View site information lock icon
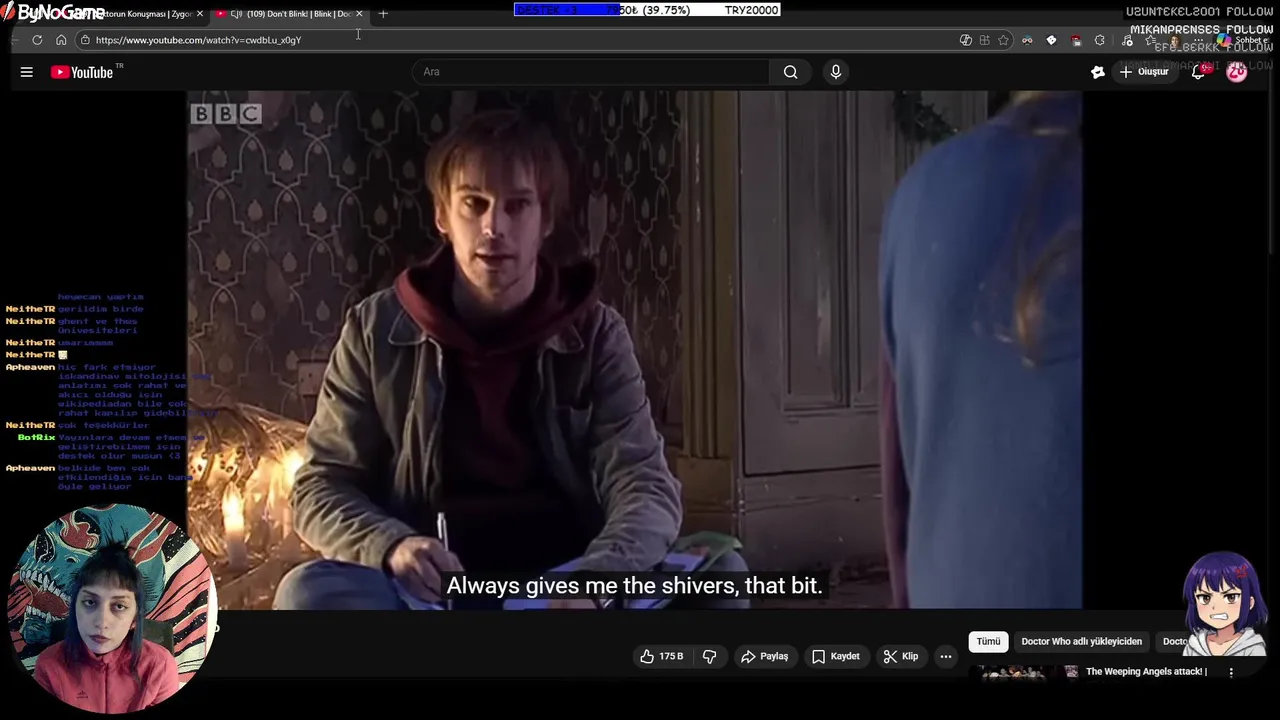Viewport: 1280px width, 720px height. [x=85, y=40]
